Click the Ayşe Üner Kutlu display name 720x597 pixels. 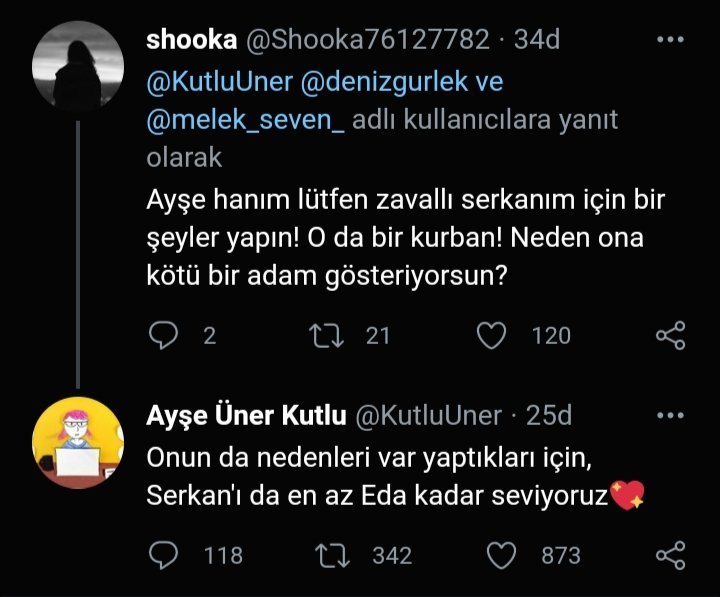(x=246, y=415)
